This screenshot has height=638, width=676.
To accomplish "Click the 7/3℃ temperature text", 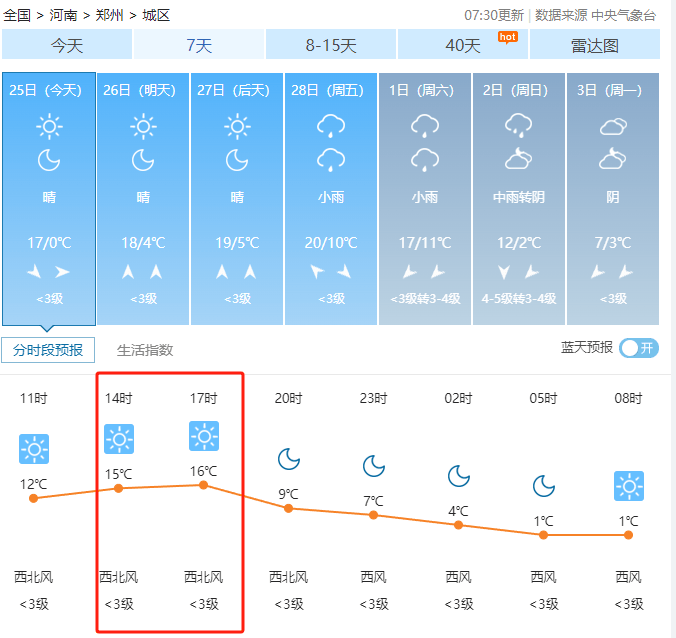I will (613, 243).
